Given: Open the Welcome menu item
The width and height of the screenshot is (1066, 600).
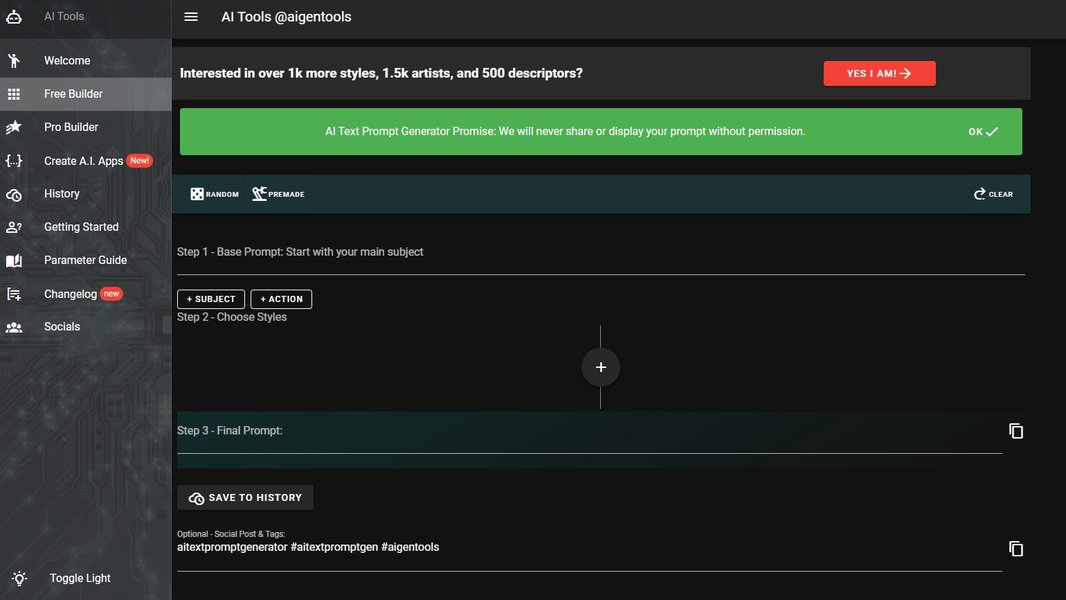Looking at the screenshot, I should pos(86,60).
